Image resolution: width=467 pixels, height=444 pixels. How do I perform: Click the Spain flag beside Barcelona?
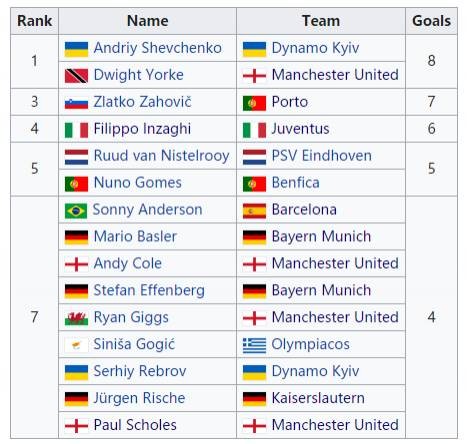(x=254, y=211)
